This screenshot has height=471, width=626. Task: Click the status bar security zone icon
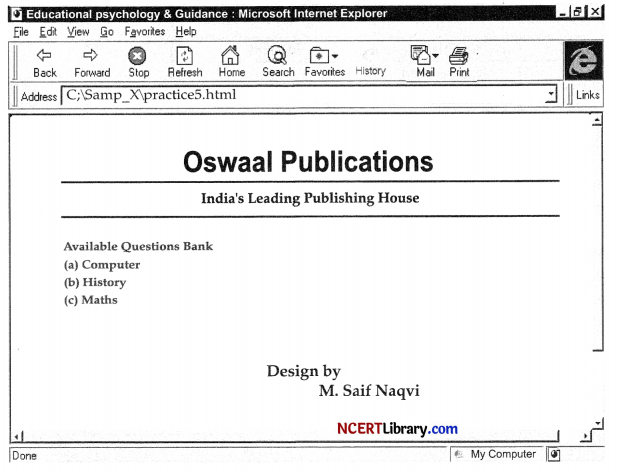(554, 454)
